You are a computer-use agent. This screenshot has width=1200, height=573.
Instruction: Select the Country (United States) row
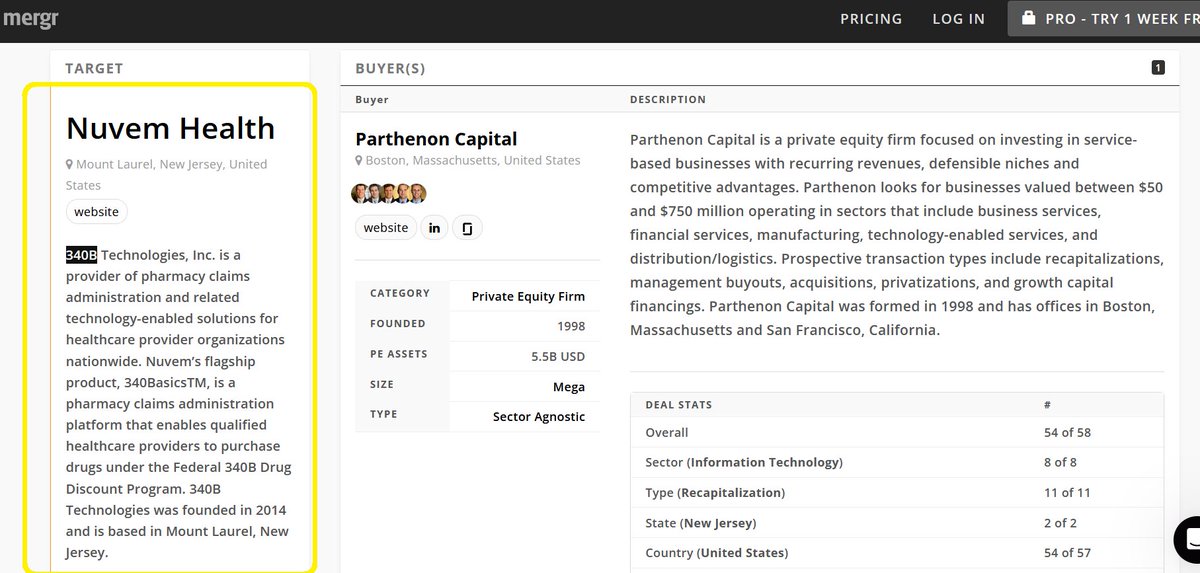[897, 553]
